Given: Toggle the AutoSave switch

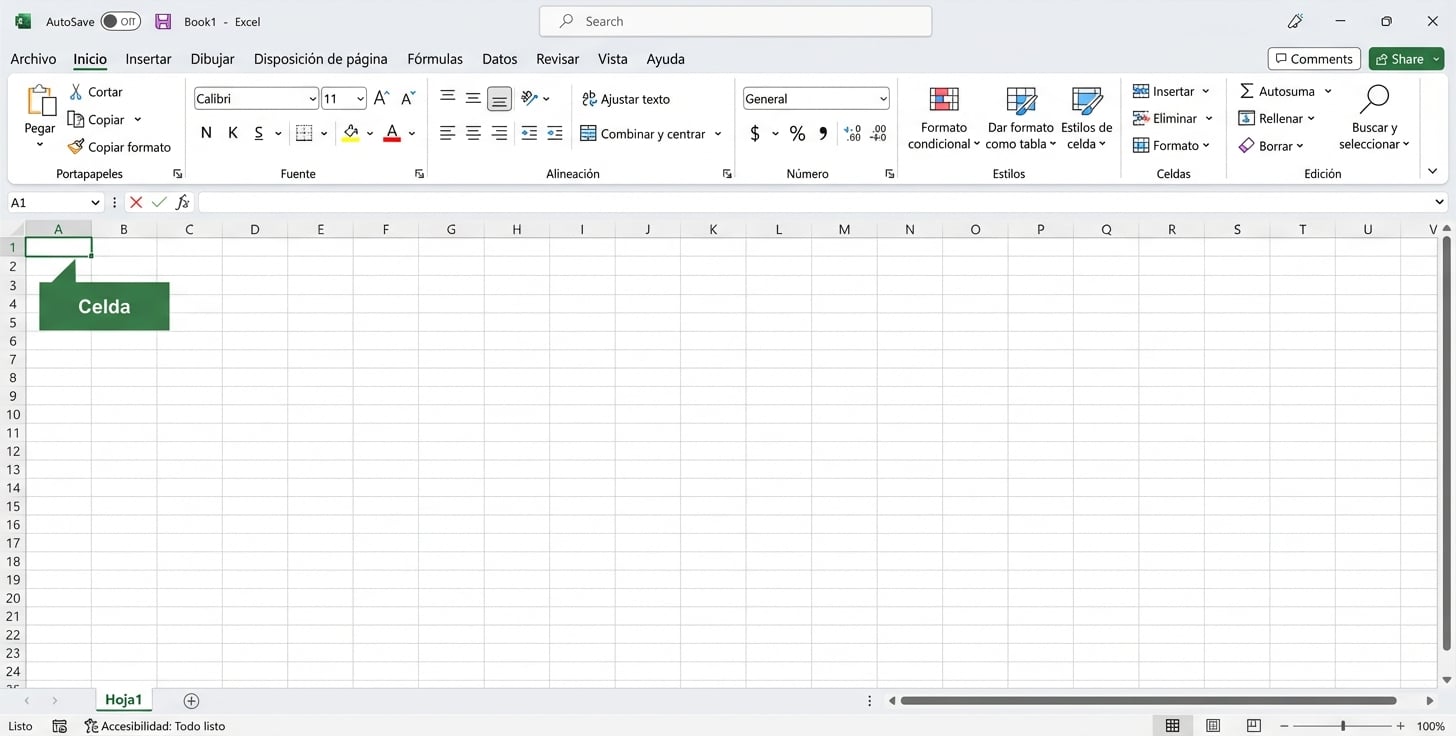Looking at the screenshot, I should coord(121,21).
